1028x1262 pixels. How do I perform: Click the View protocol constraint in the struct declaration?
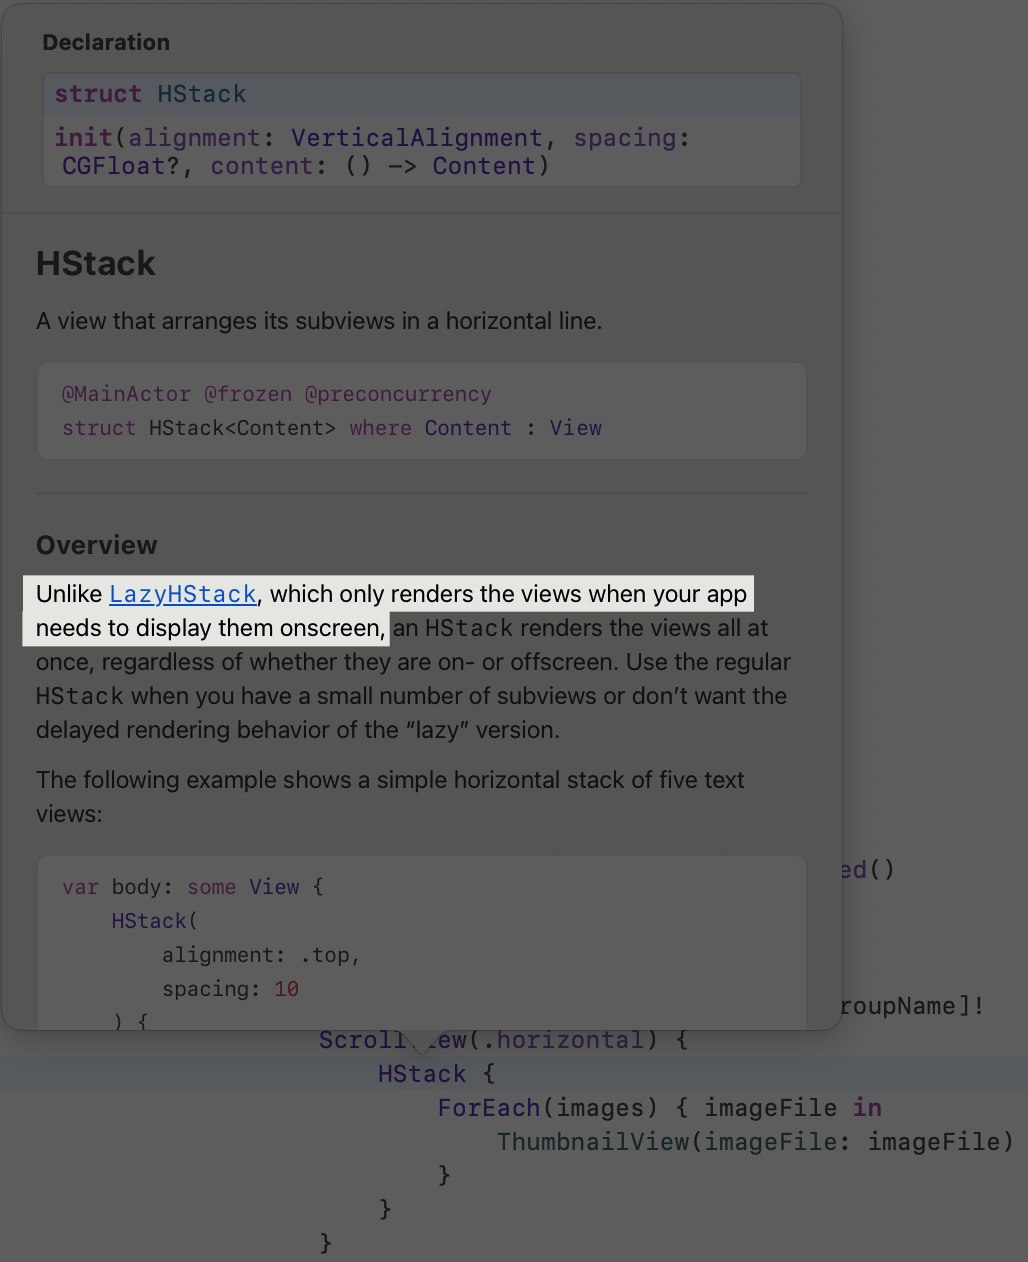click(576, 428)
